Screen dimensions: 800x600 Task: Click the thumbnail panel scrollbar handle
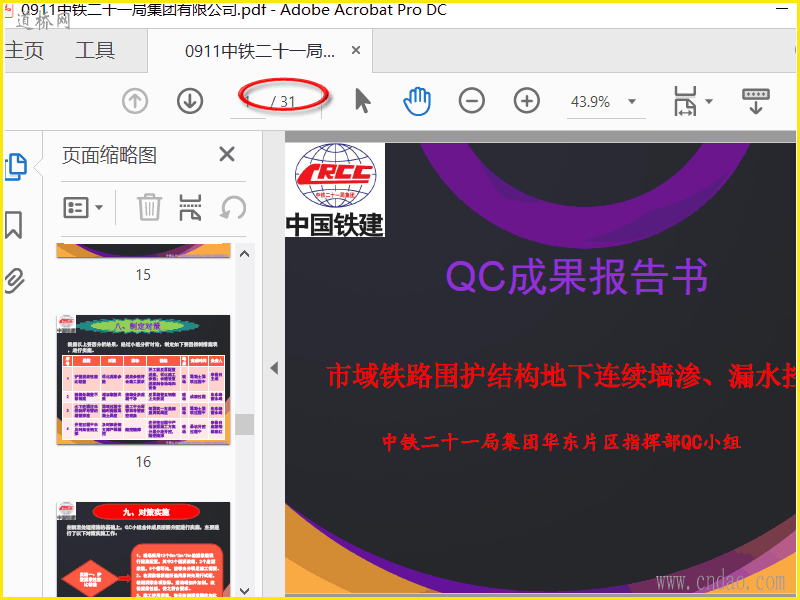pos(245,424)
